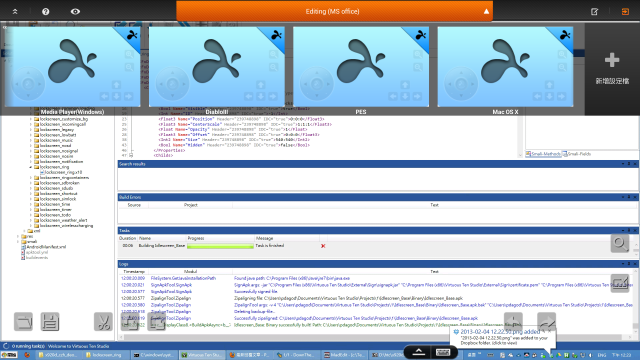This screenshot has height=360, width=640.
Task: Click the Progress column header in Tasks
Action: click(x=220, y=238)
